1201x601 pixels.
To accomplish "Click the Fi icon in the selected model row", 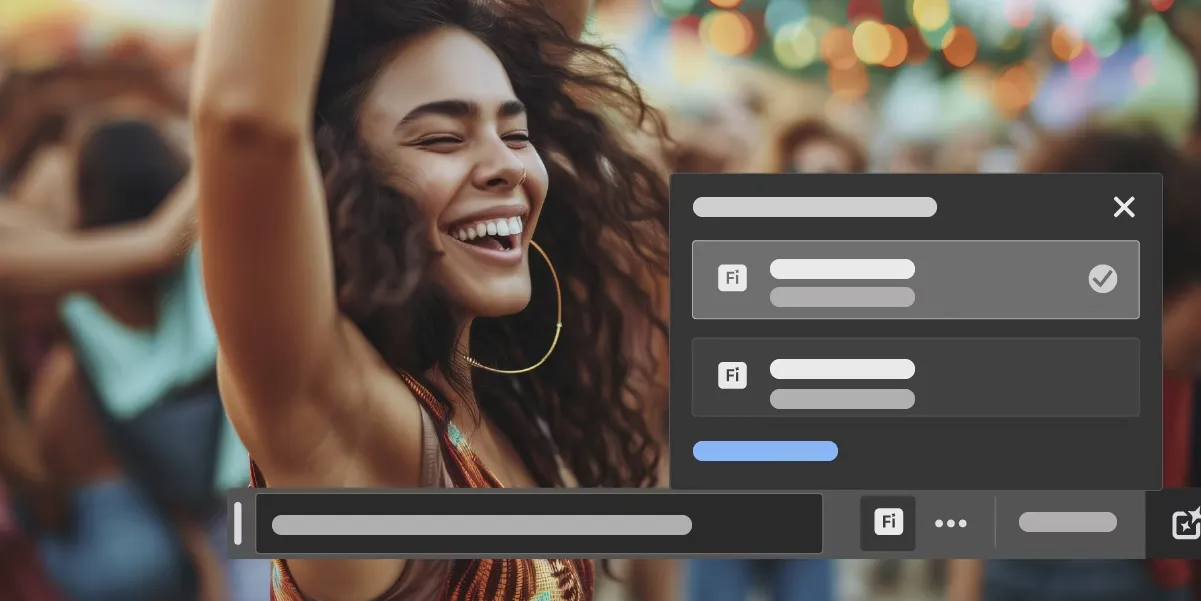I will 732,278.
